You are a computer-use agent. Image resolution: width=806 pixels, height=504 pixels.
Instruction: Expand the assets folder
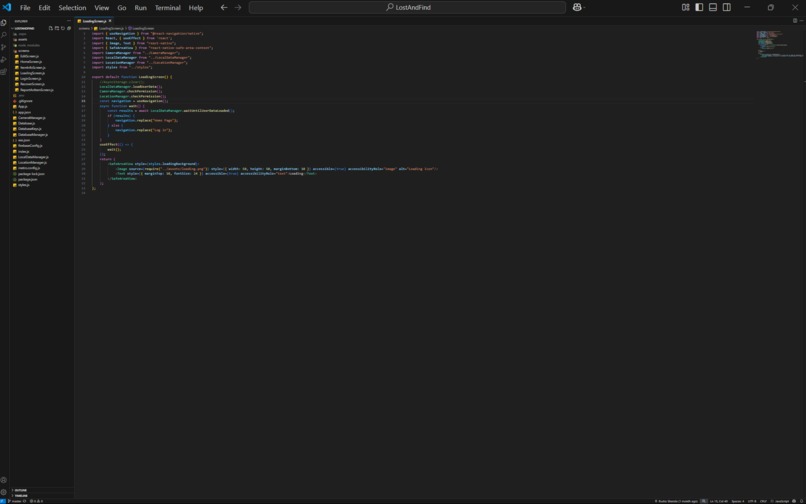coord(23,40)
